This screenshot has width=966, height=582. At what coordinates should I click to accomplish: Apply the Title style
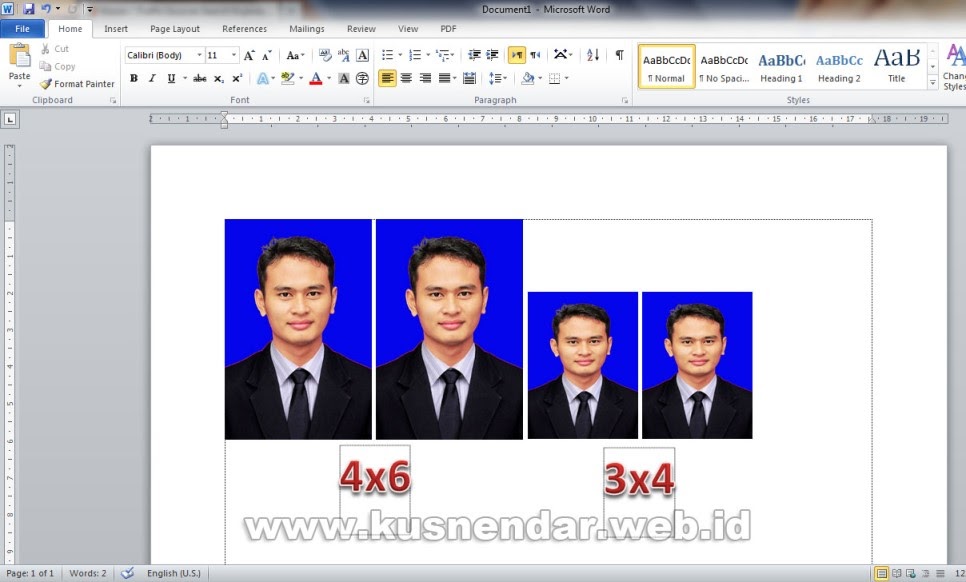tap(896, 67)
